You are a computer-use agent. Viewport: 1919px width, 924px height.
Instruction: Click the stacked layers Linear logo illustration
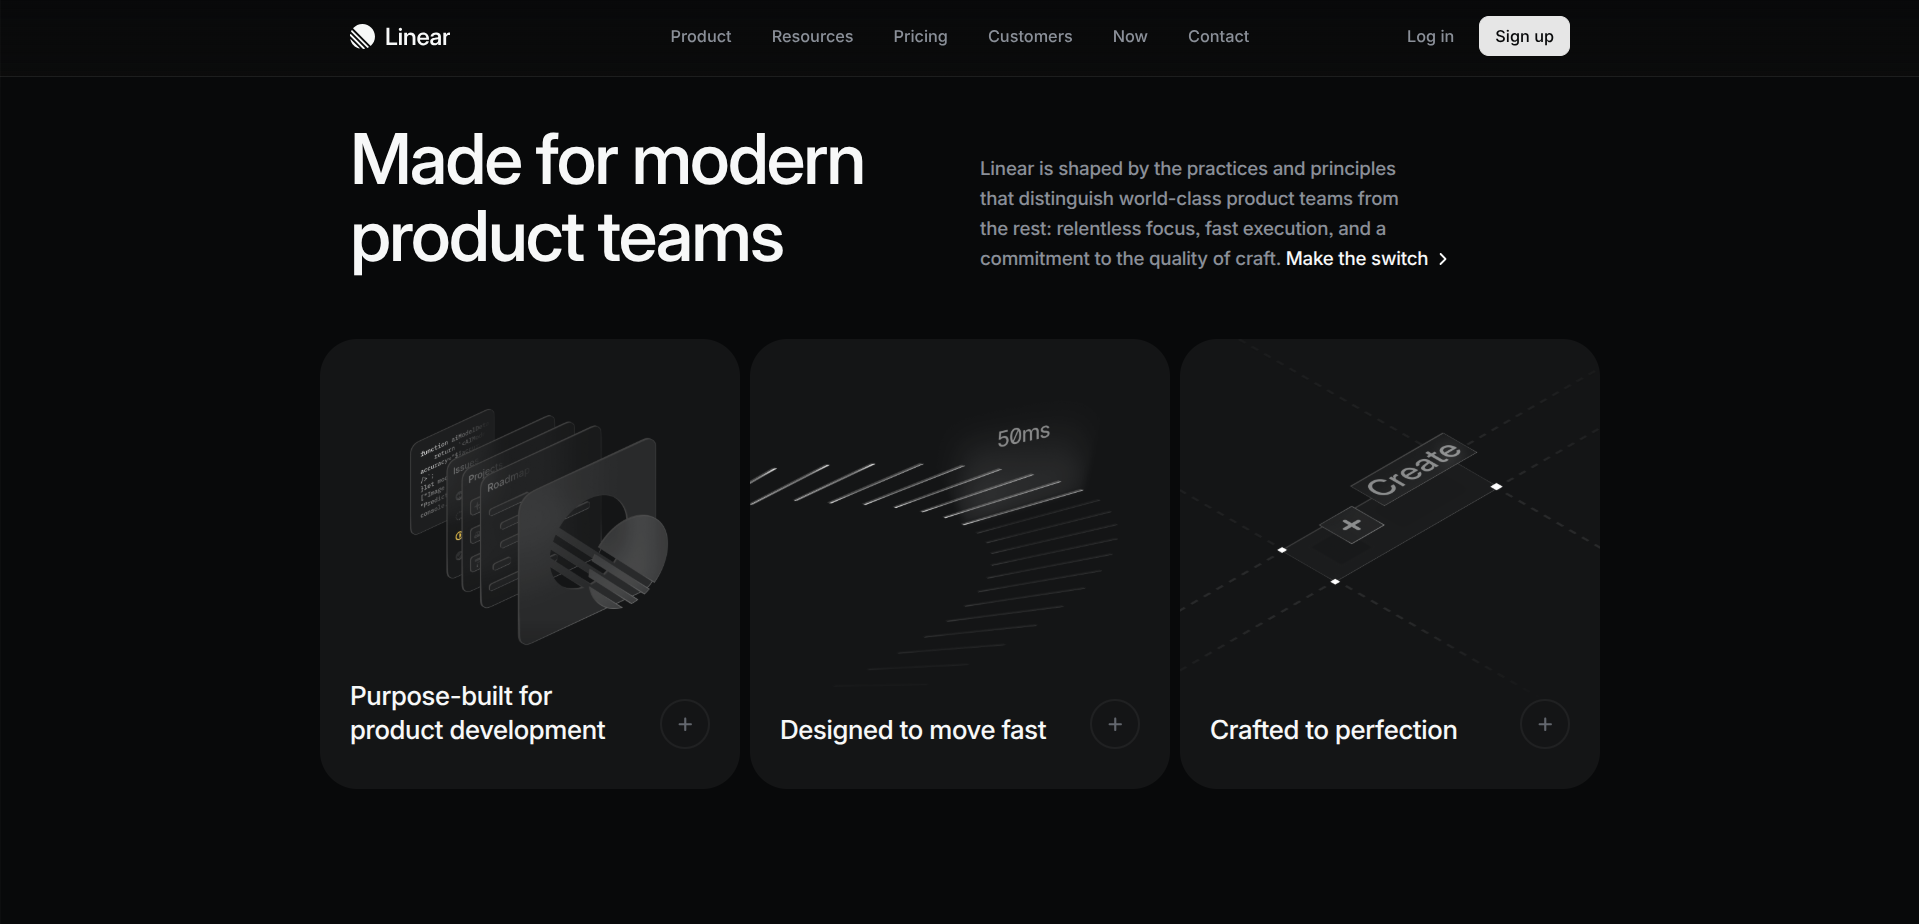coord(540,525)
